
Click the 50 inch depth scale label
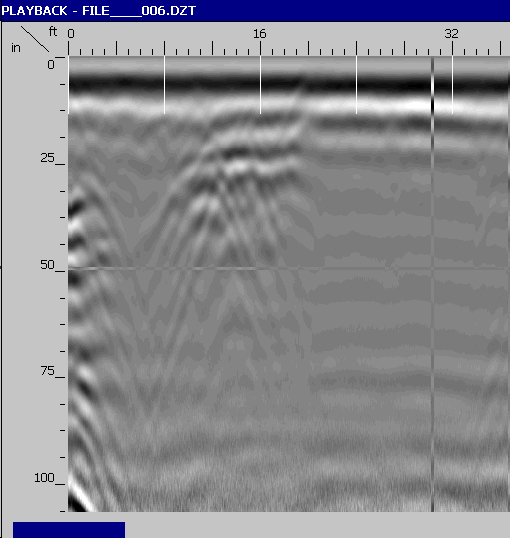[47, 265]
